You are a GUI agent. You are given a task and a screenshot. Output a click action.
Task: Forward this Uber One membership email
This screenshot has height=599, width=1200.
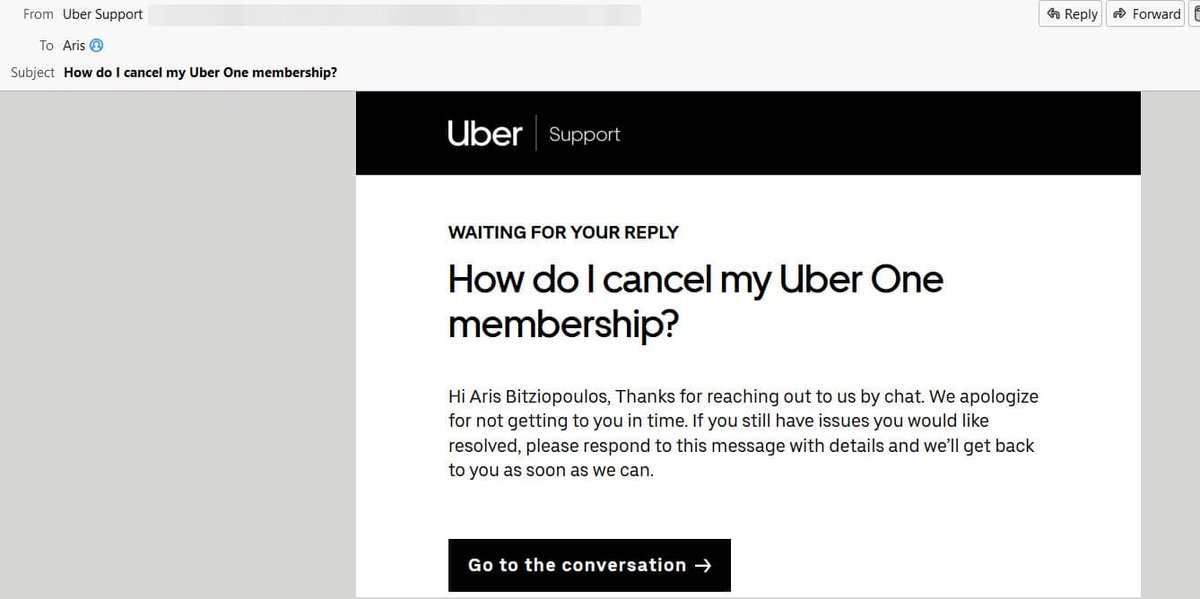[x=1145, y=13]
